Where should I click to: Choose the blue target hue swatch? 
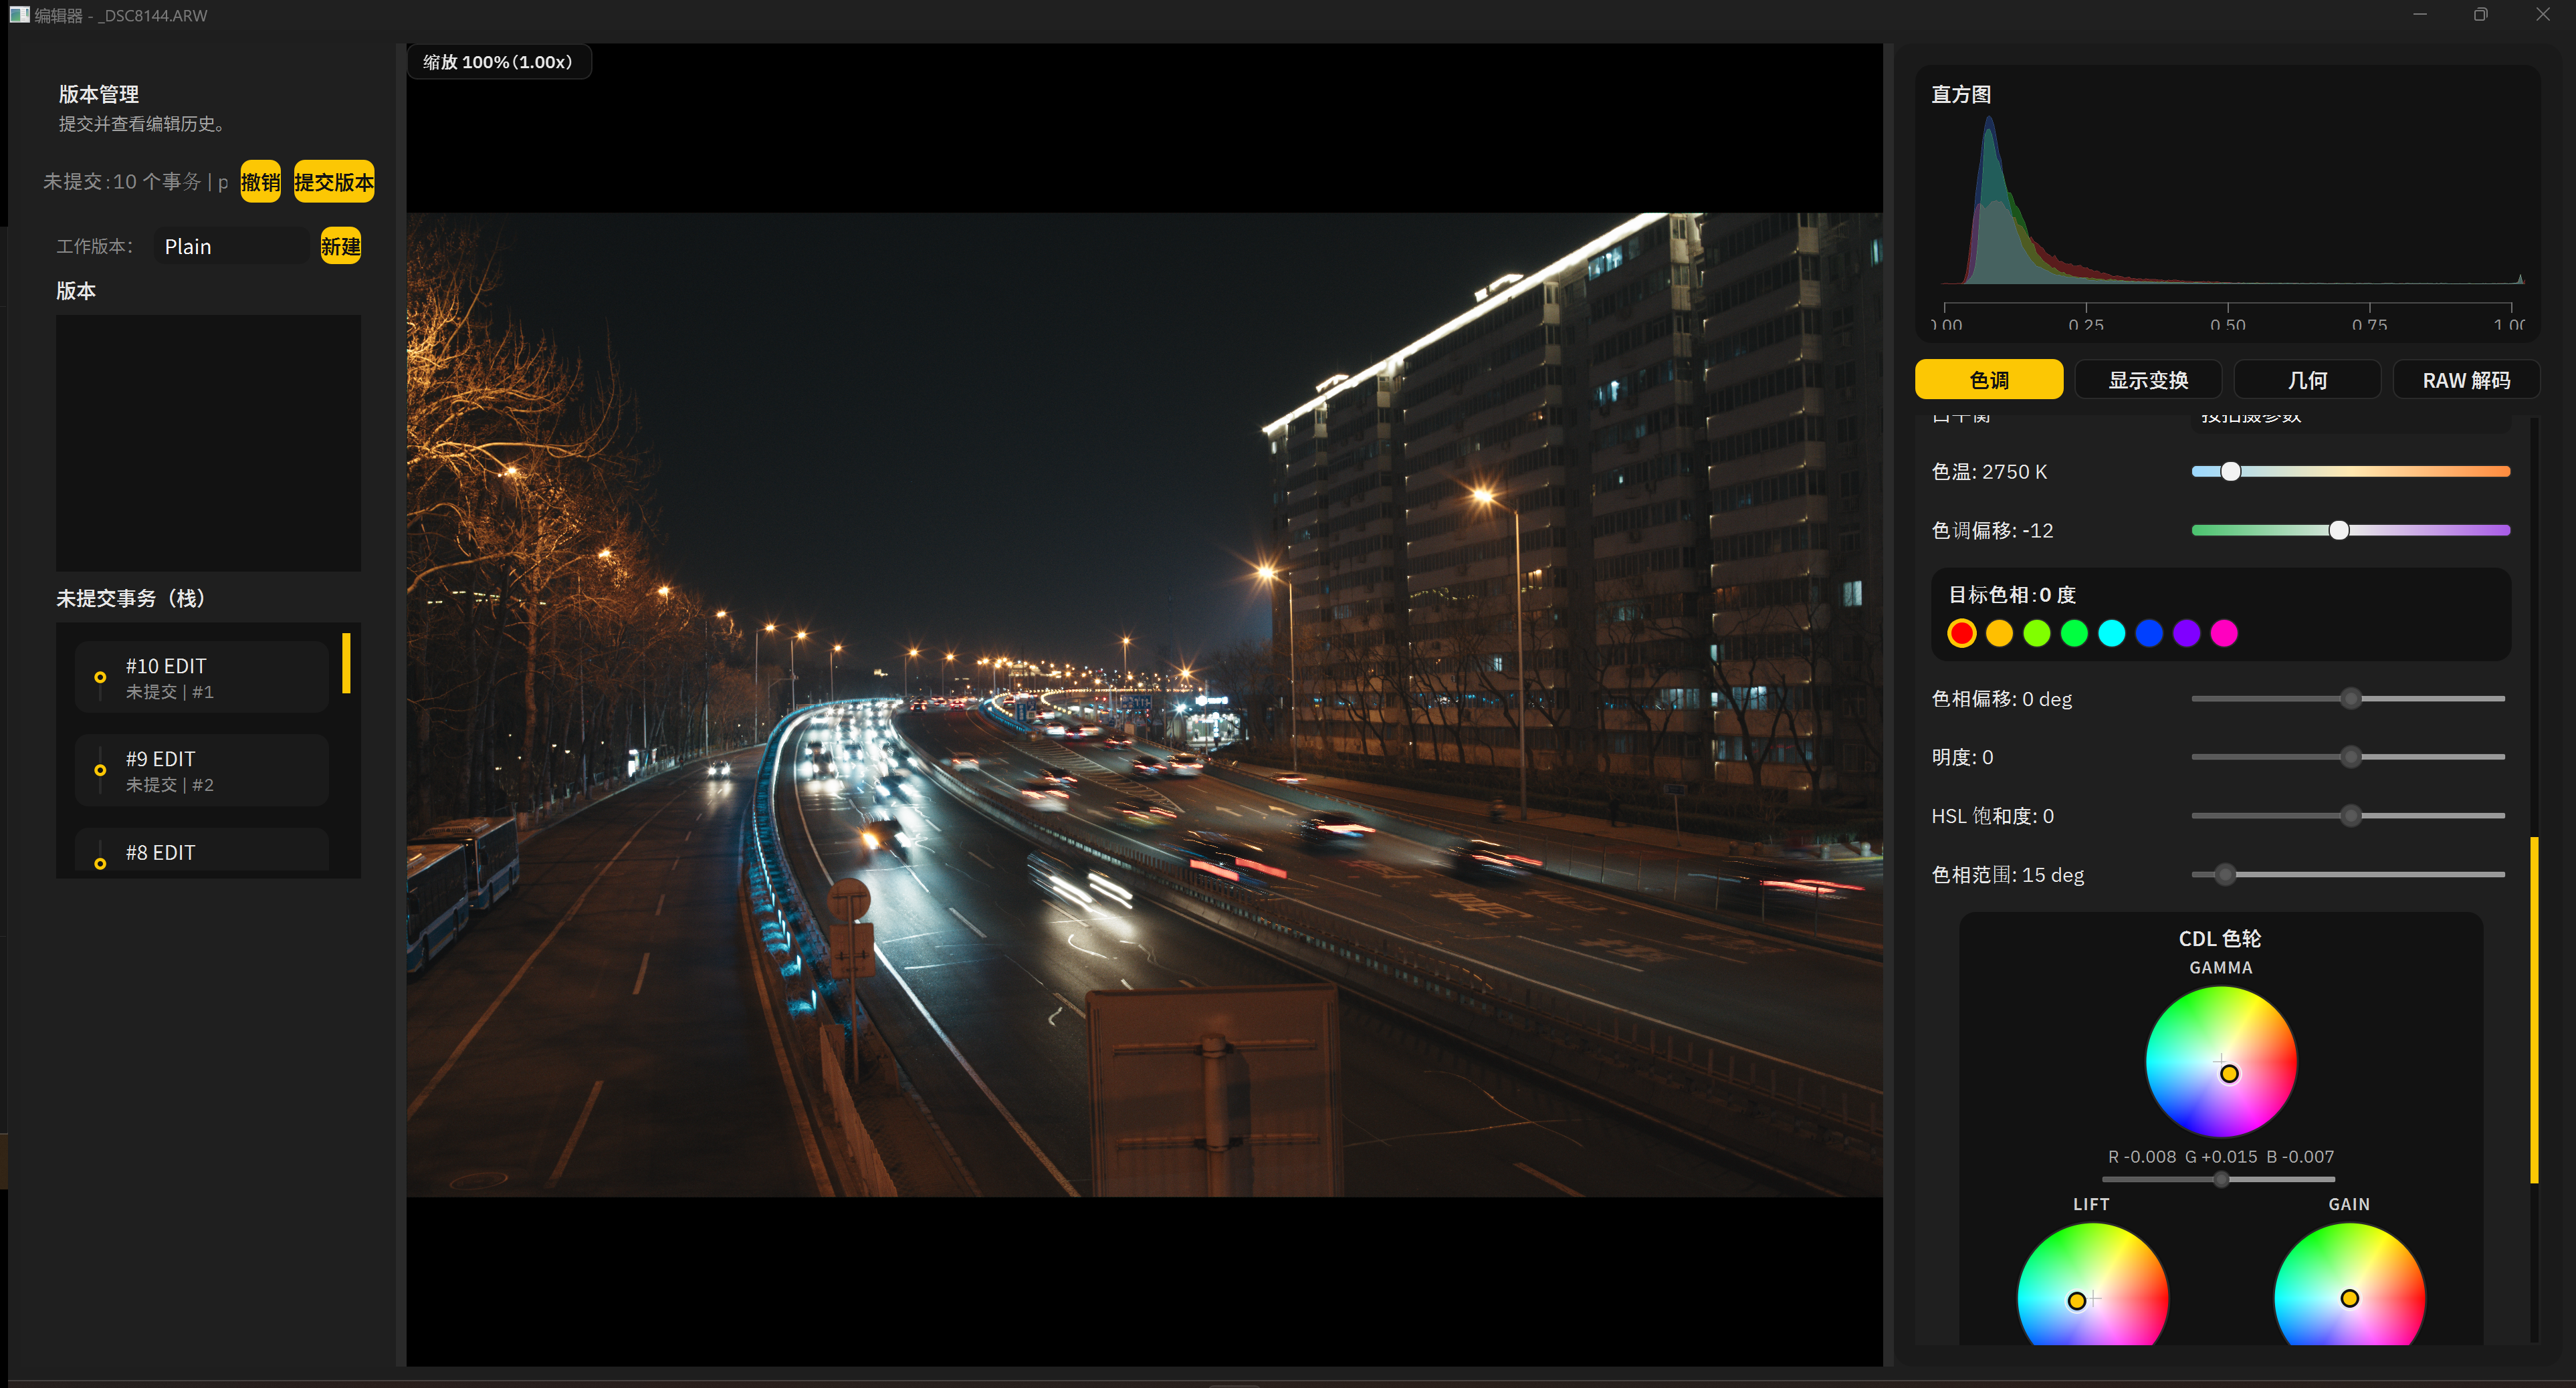tap(2149, 633)
